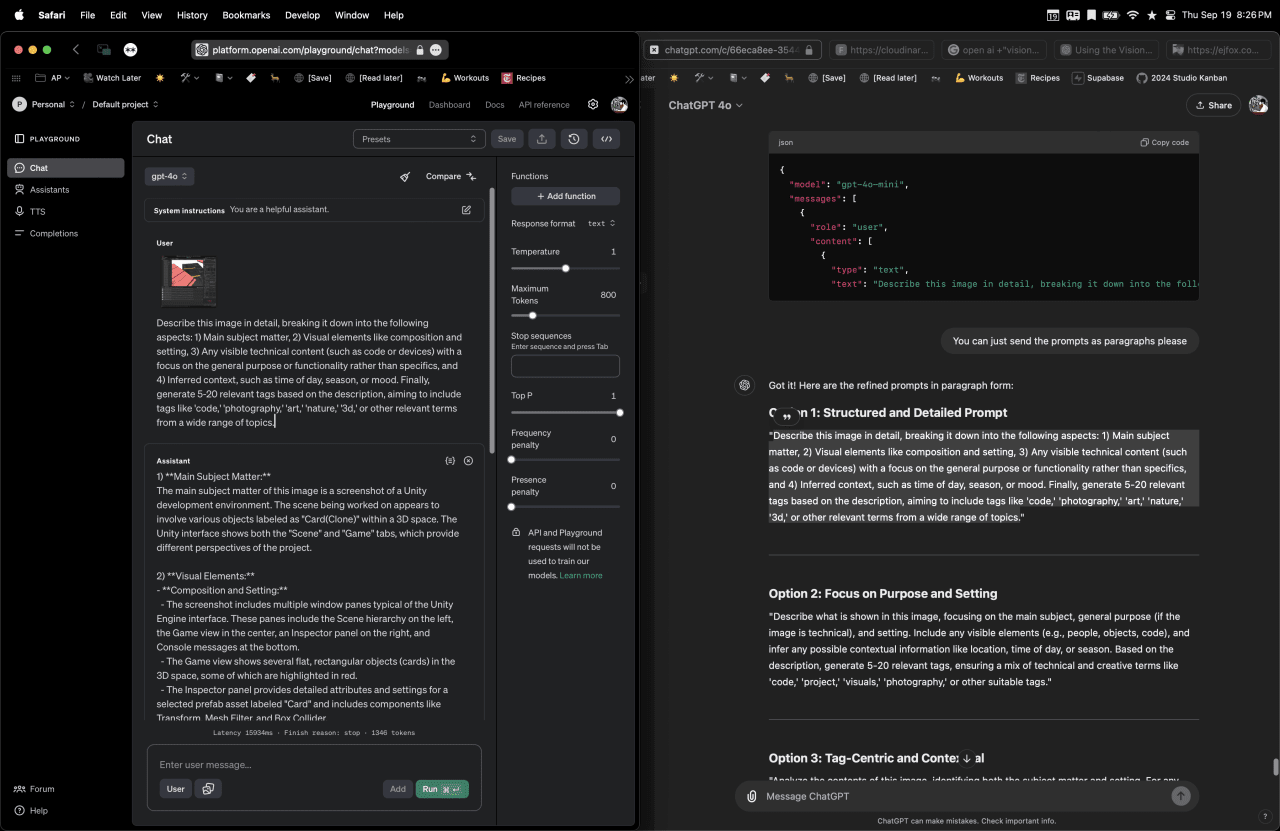Click the API reference link in the header
This screenshot has width=1280, height=831.
[543, 104]
